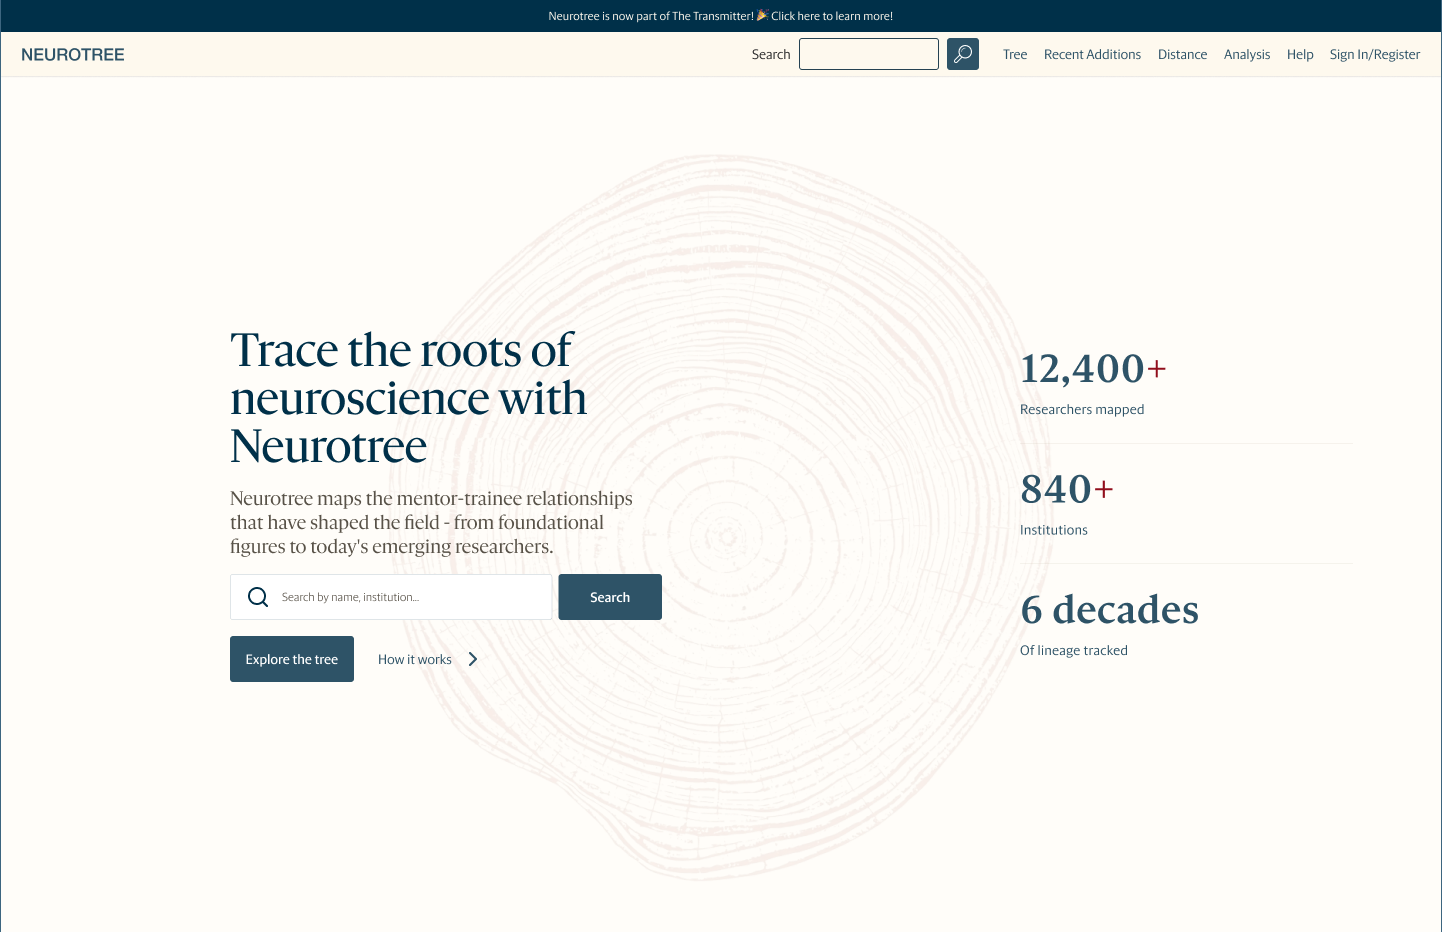Click the '12,400+' researchers statistic
This screenshot has width=1442, height=932.
[1093, 369]
